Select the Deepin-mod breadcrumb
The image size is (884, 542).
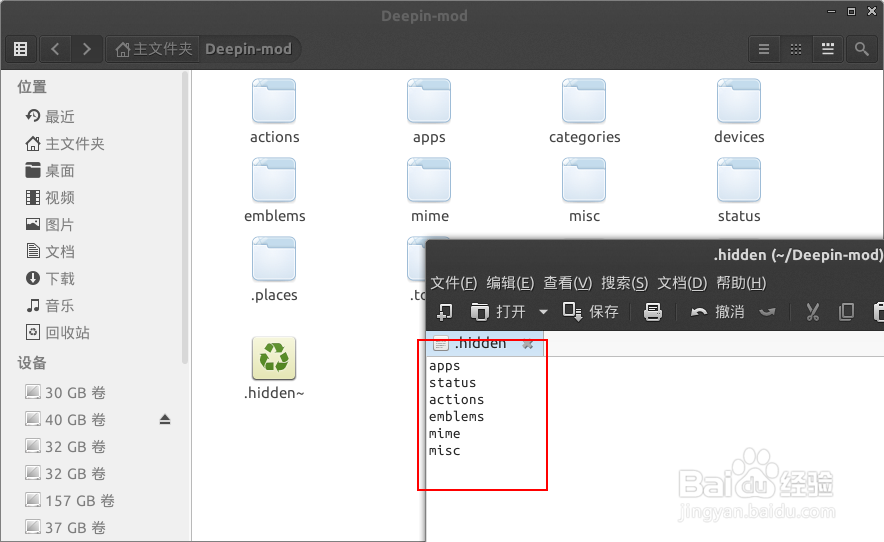249,49
